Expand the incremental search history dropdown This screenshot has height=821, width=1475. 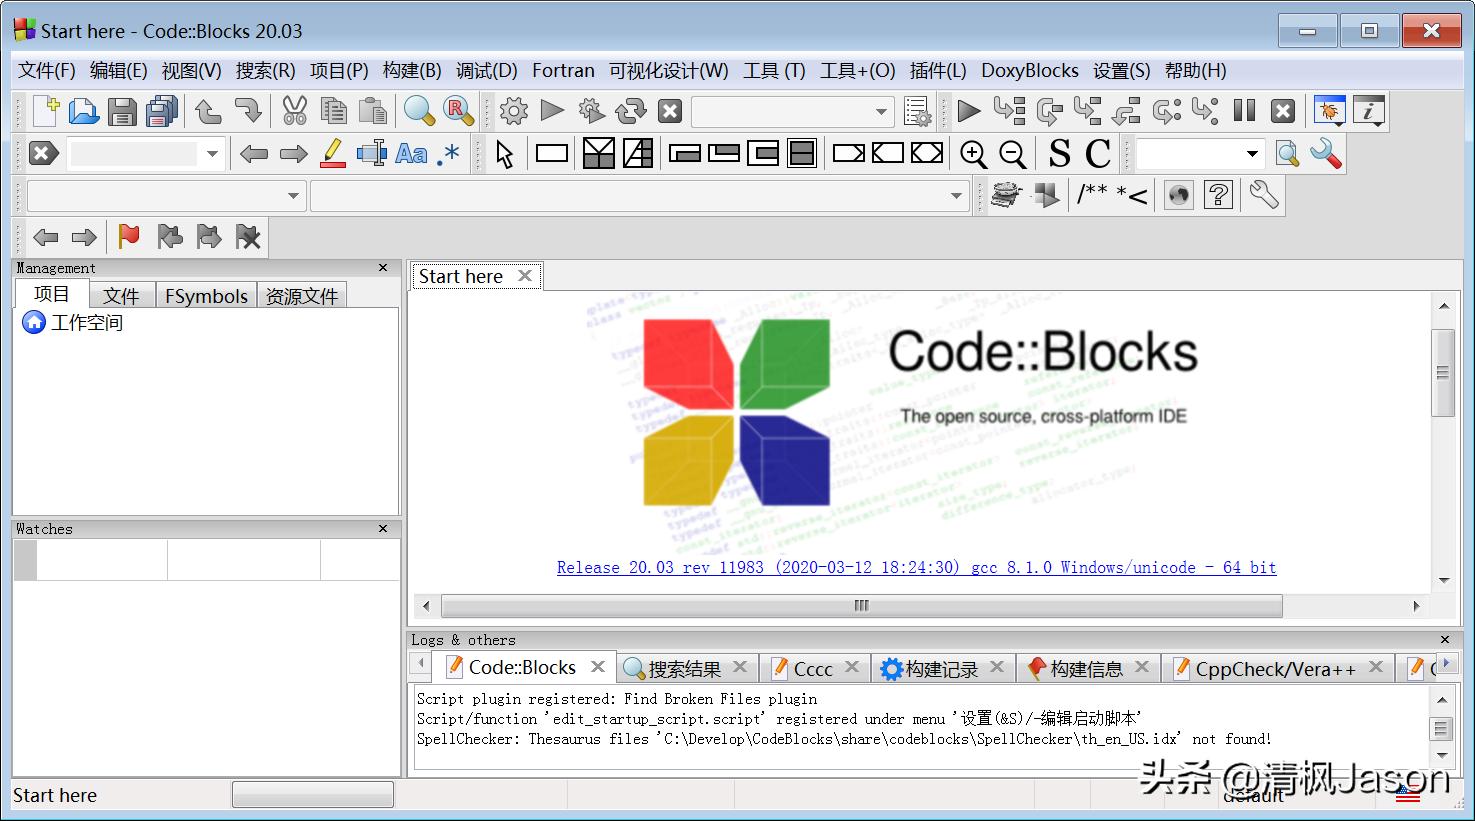click(x=211, y=153)
